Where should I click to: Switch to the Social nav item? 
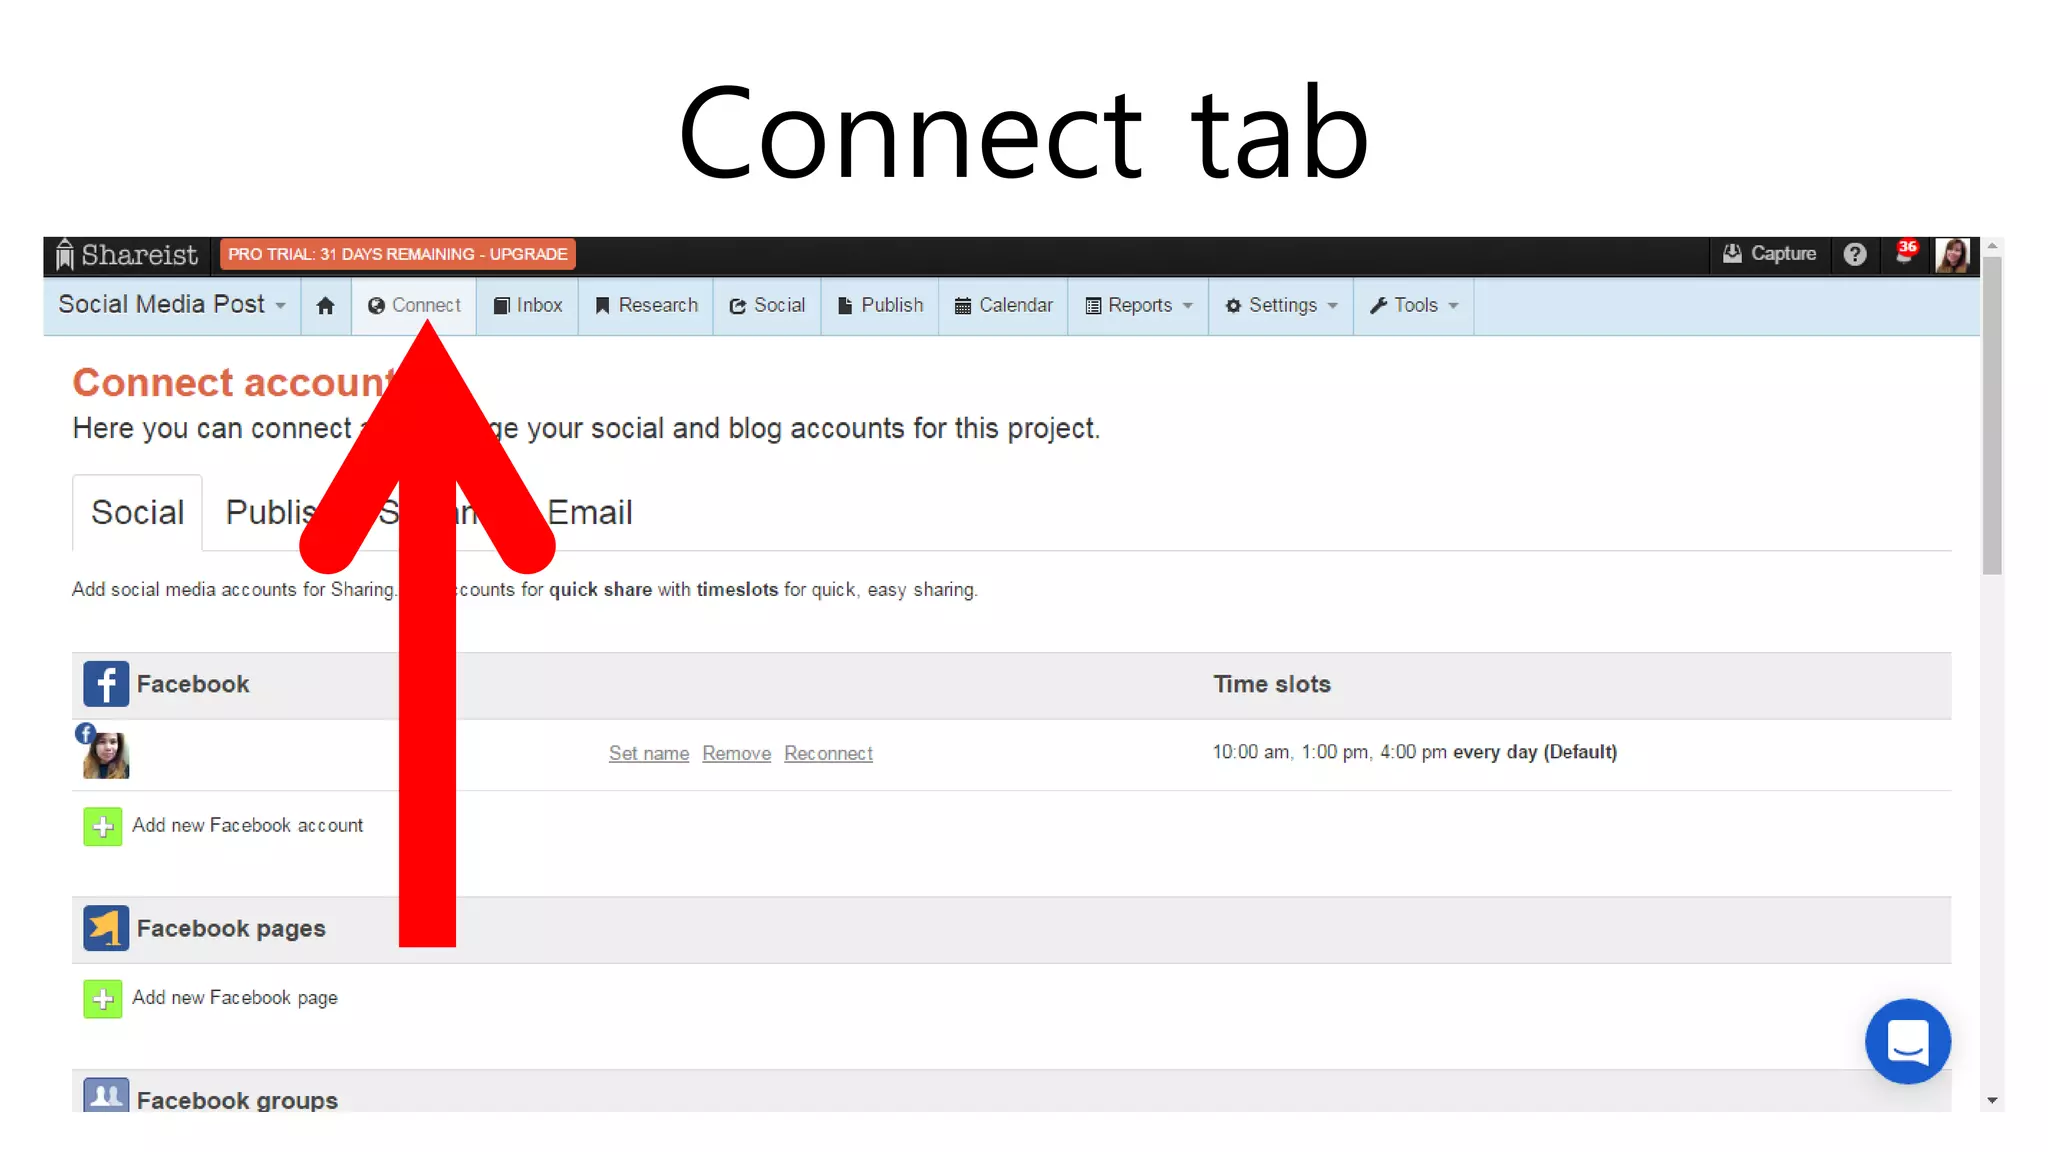coord(767,306)
